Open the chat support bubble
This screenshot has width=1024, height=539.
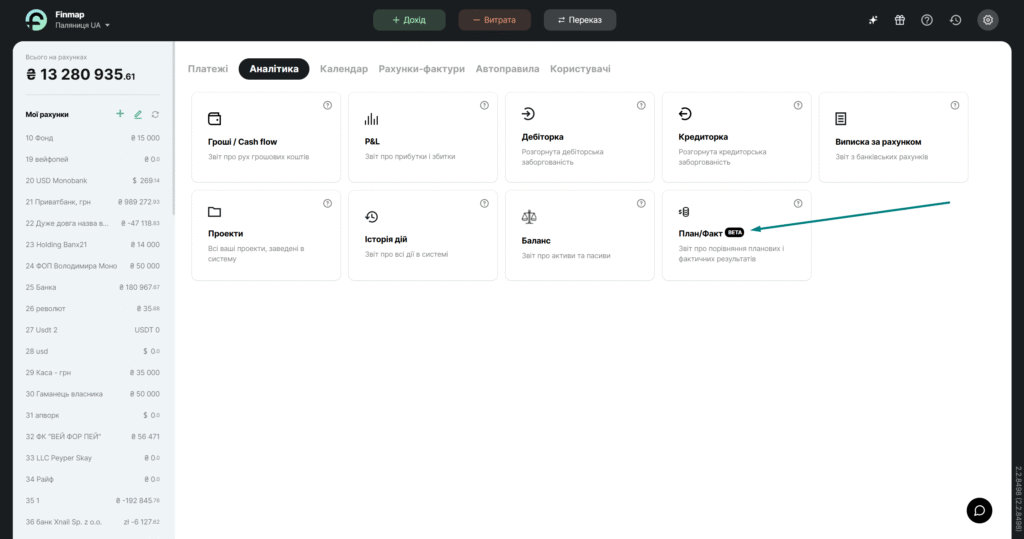point(979,510)
